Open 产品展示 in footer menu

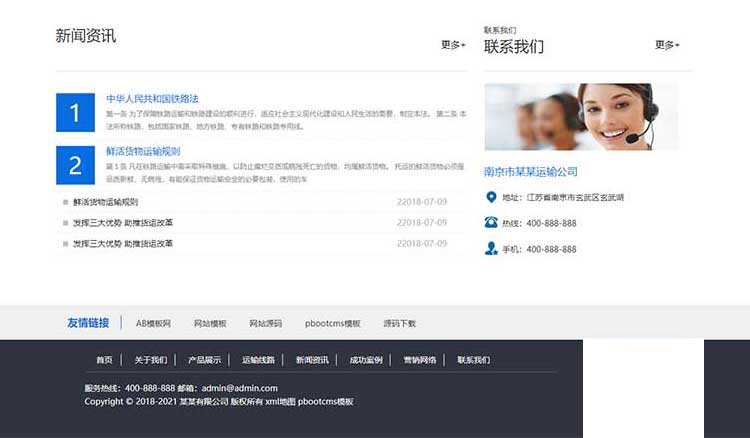pos(204,360)
